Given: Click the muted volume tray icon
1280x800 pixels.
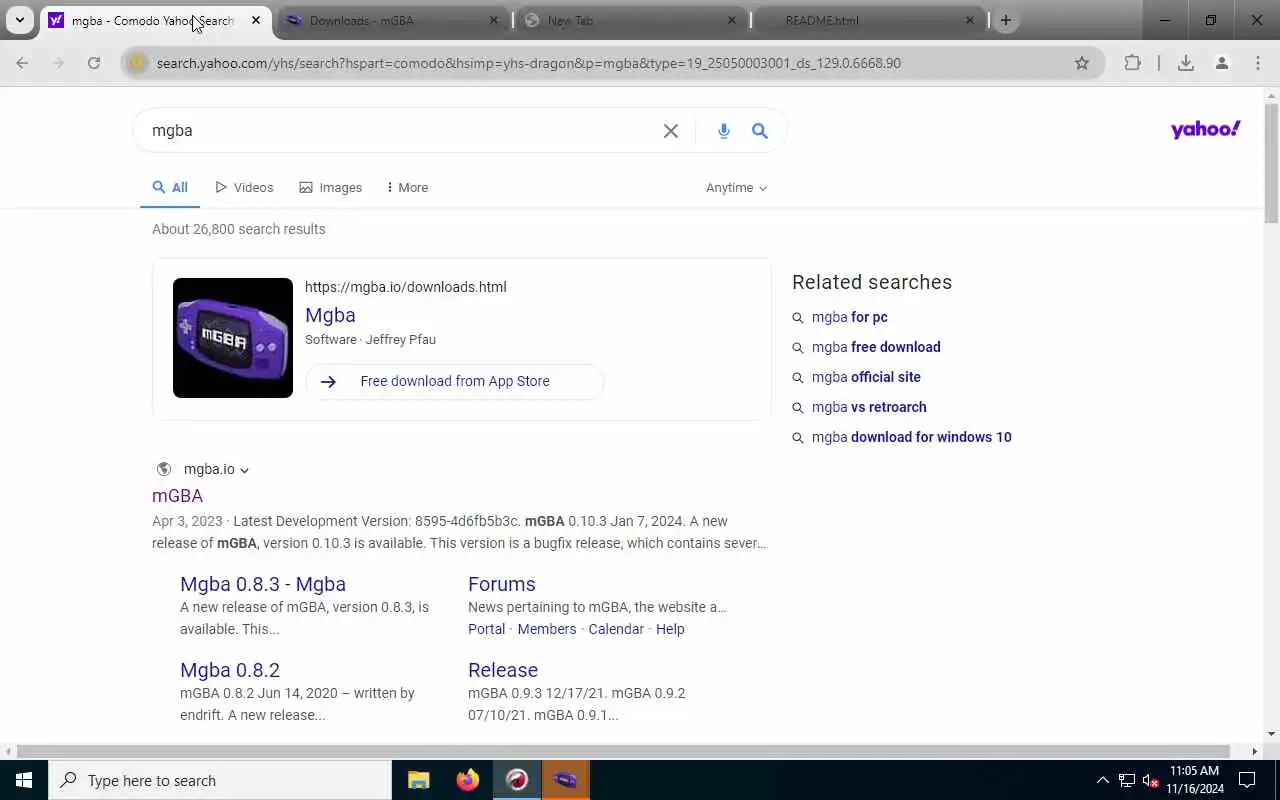Looking at the screenshot, I should (x=1150, y=780).
